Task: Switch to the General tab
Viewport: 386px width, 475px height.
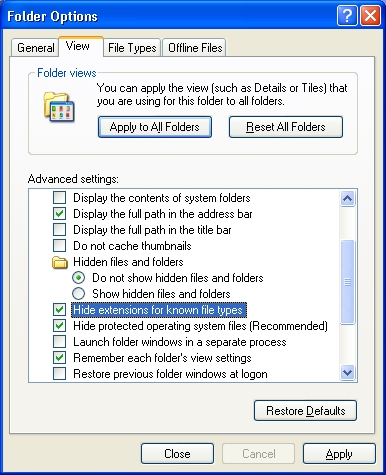Action: point(36,48)
